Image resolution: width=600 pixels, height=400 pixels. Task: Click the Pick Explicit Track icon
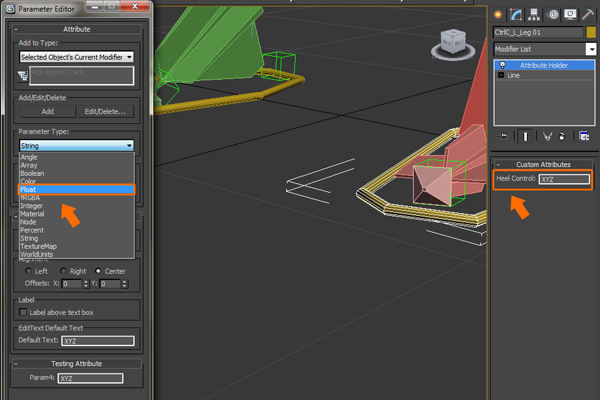click(x=23, y=76)
